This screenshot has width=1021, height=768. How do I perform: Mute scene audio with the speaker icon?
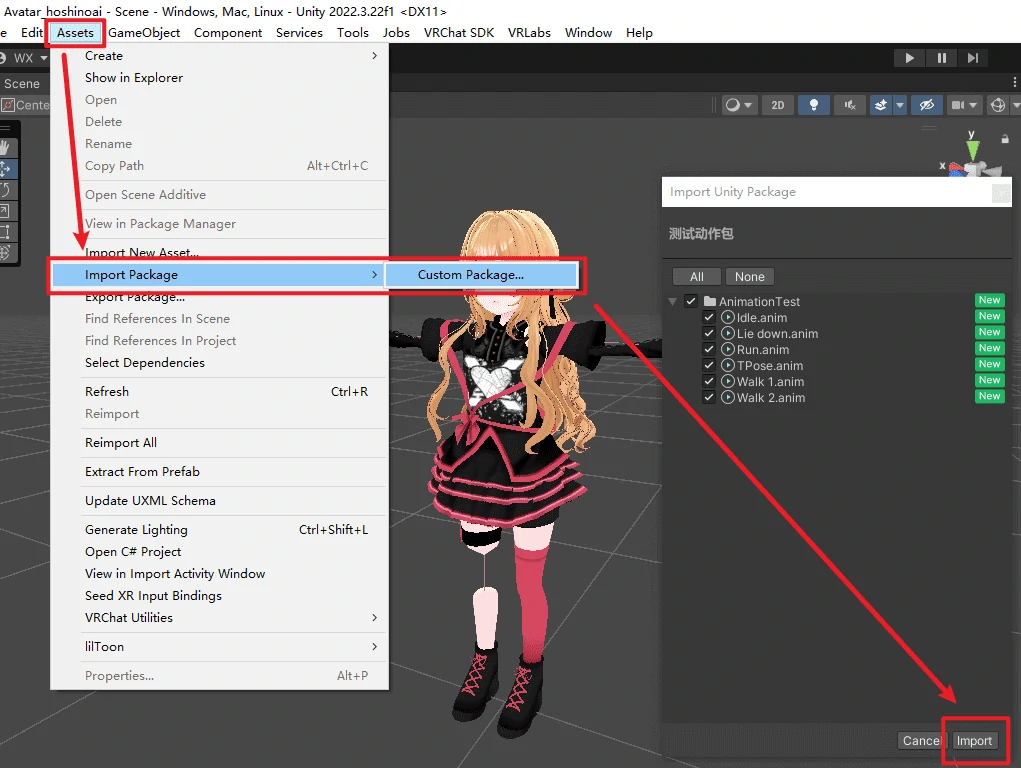pyautogui.click(x=850, y=105)
